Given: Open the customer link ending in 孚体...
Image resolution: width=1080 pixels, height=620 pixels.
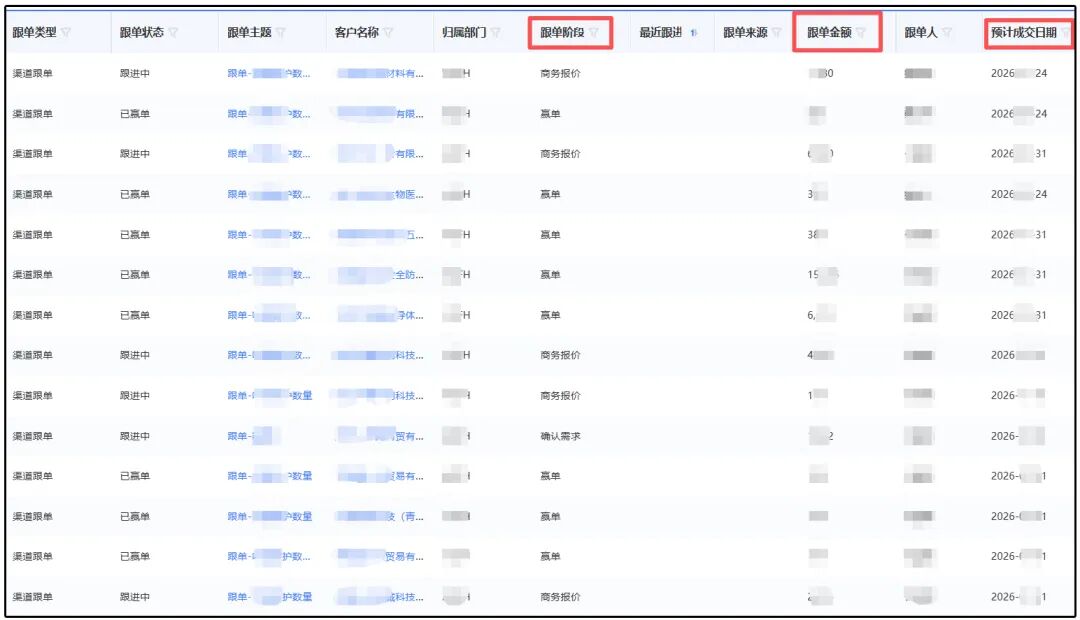Looking at the screenshot, I should (380, 316).
